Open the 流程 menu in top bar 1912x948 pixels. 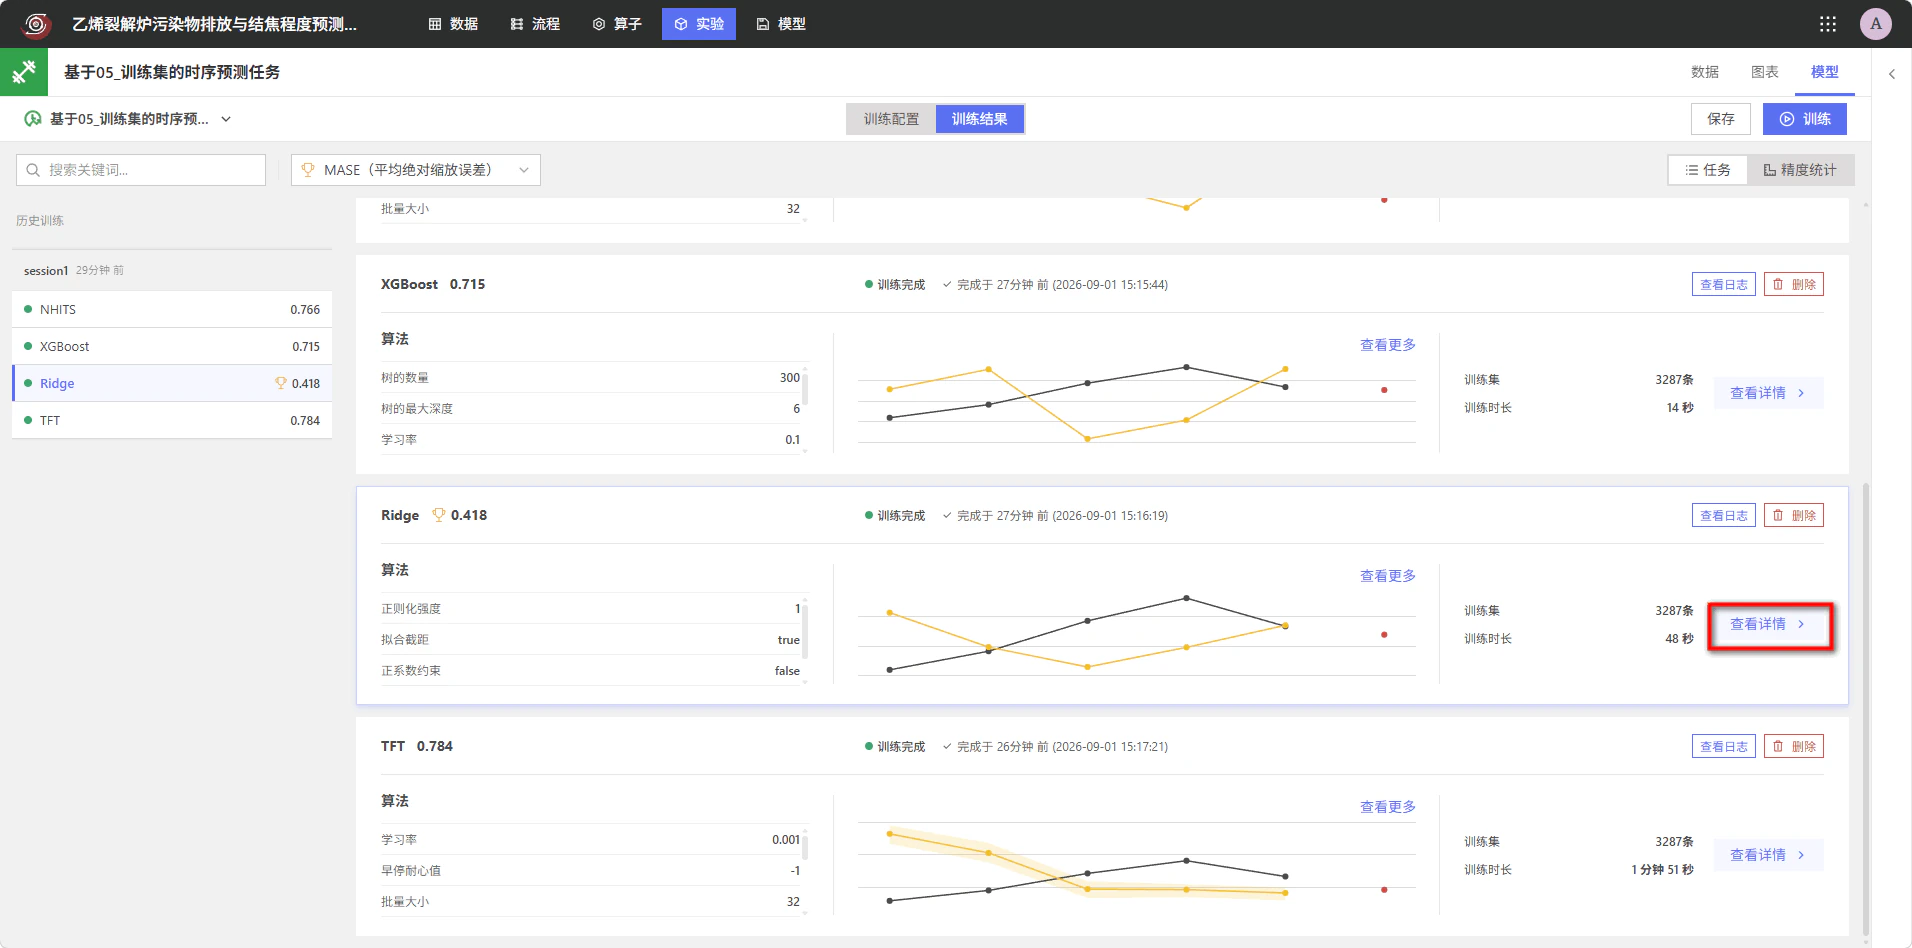pos(535,24)
